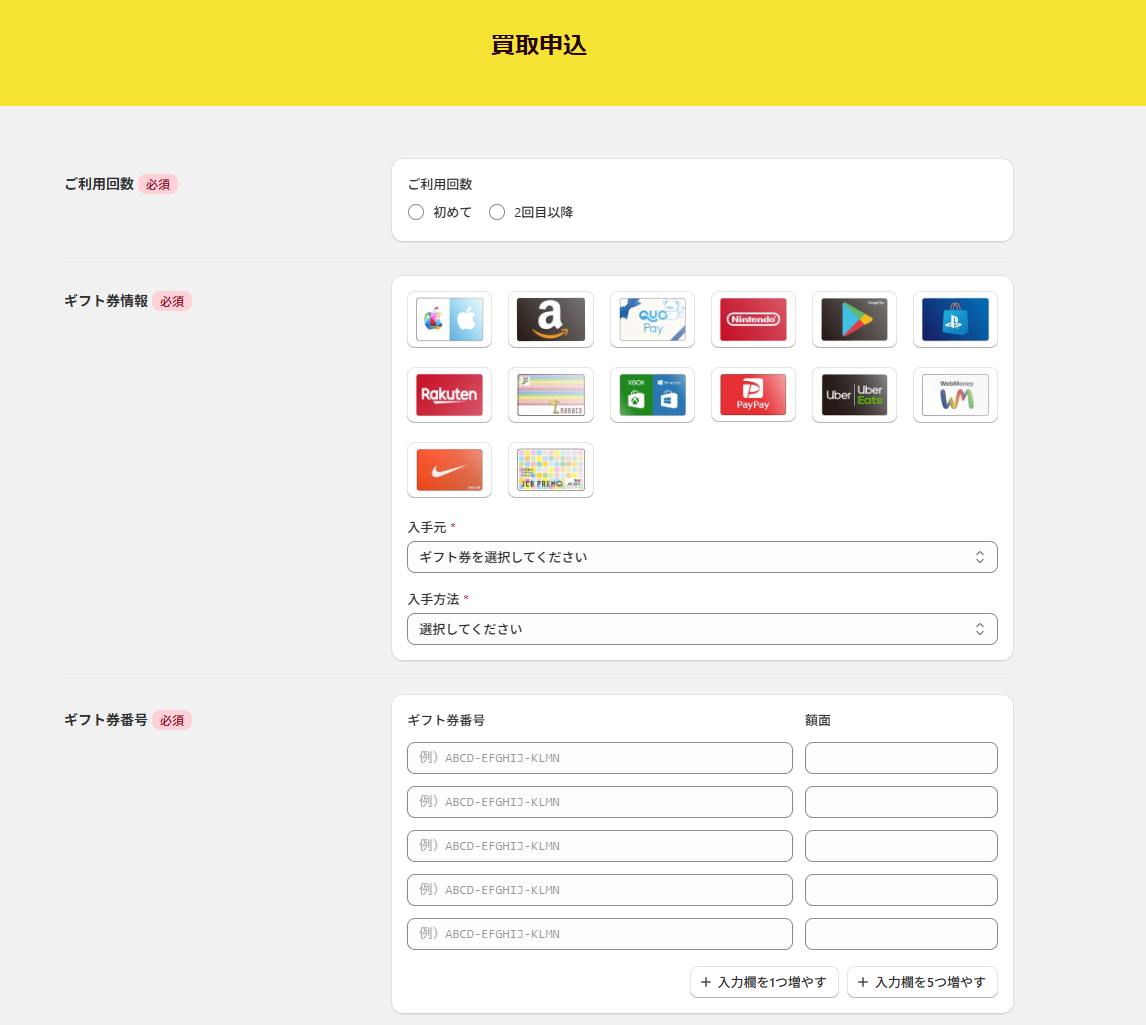Select the Nintendo prepaid card
The height and width of the screenshot is (1025, 1146).
point(753,319)
